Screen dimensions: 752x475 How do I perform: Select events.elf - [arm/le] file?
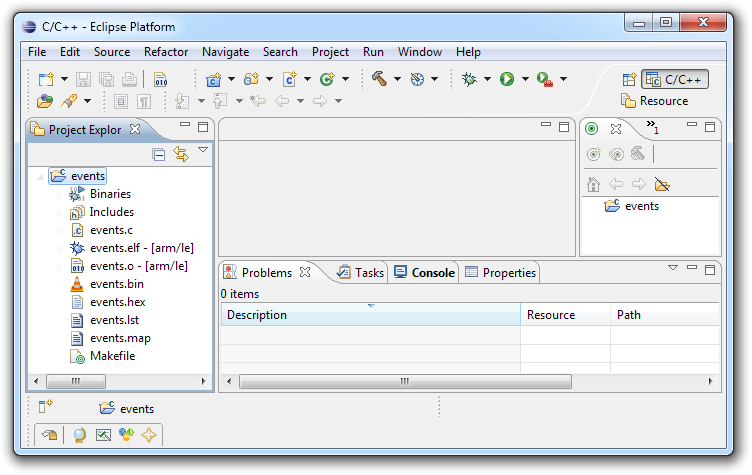tap(142, 248)
